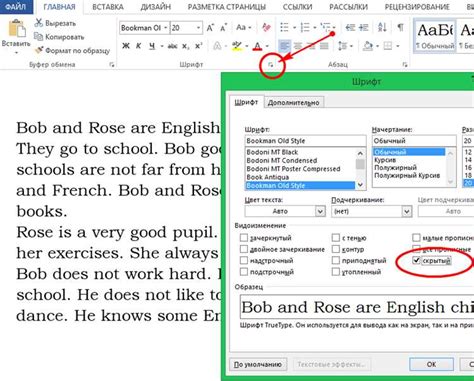Open the Дополнительно tab in Font dialog
This screenshot has width=474, height=381.
294,103
